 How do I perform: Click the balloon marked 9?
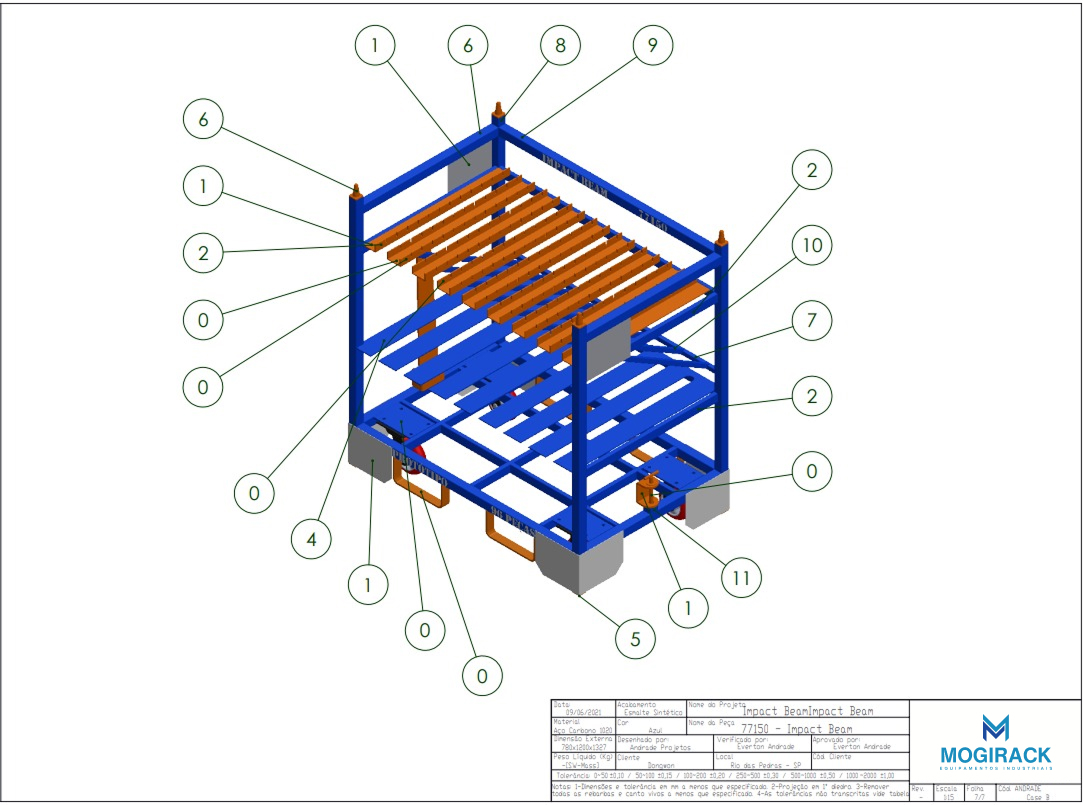pos(653,45)
